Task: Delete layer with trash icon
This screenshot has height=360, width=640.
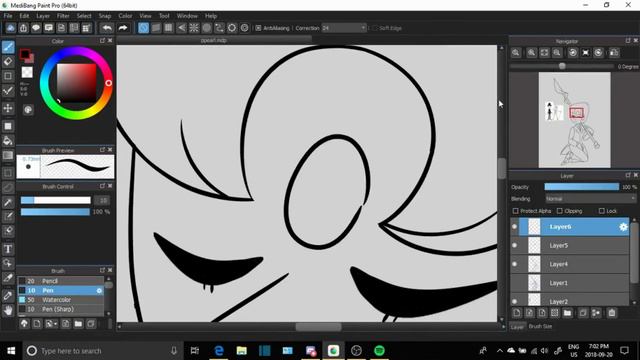Action: click(611, 313)
